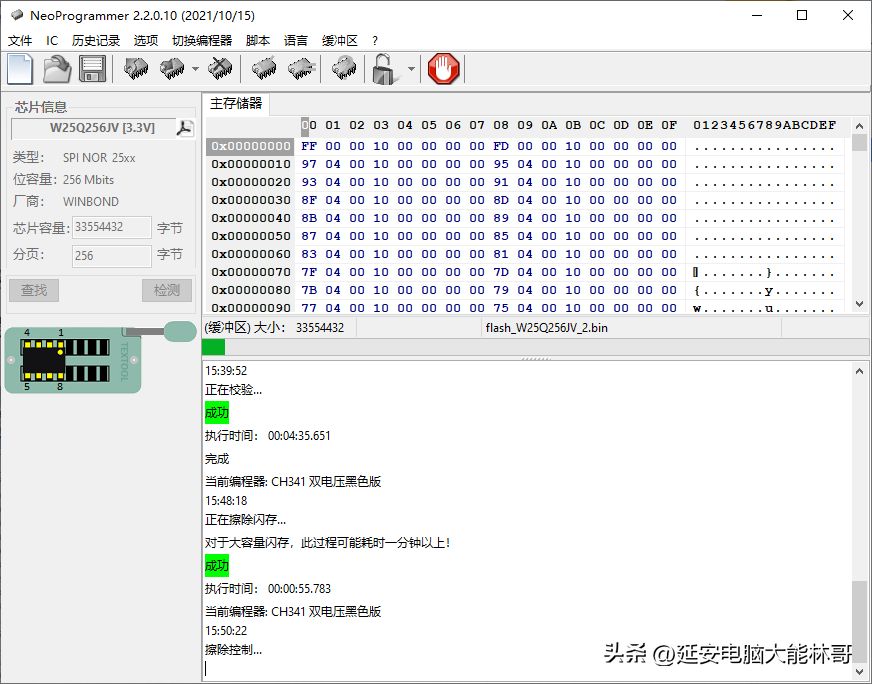
Task: Select the 主存储器 tab
Action: click(x=236, y=103)
